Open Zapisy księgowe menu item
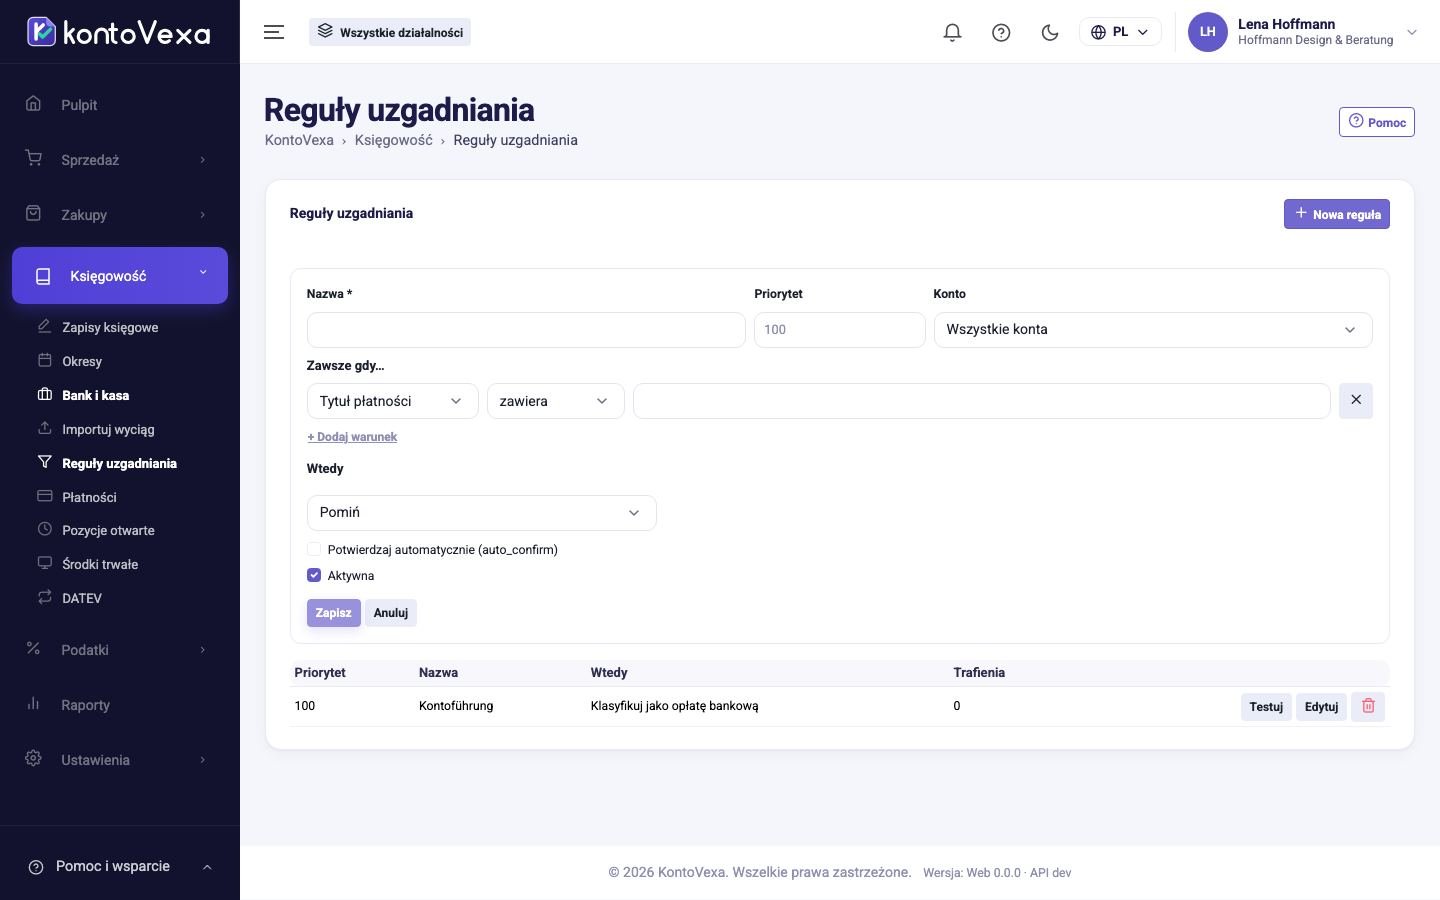Image resolution: width=1440 pixels, height=900 pixels. (x=110, y=327)
